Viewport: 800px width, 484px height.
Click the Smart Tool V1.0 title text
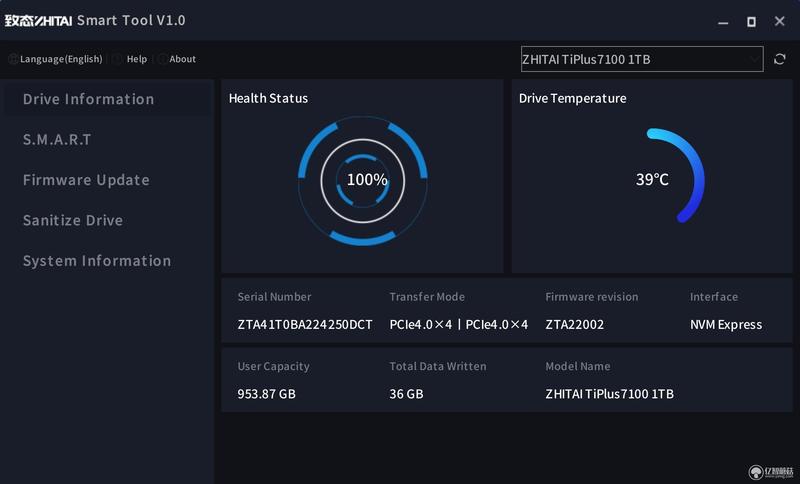131,20
